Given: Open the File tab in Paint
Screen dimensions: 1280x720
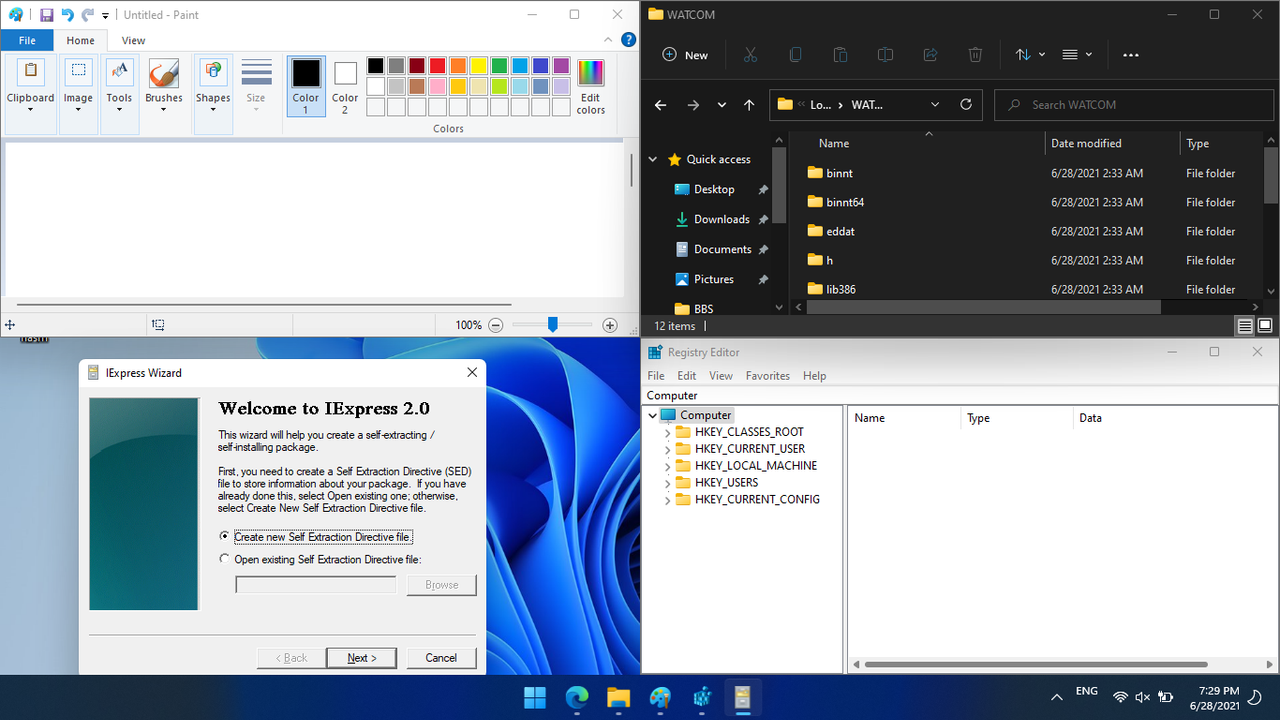Looking at the screenshot, I should click(x=27, y=41).
